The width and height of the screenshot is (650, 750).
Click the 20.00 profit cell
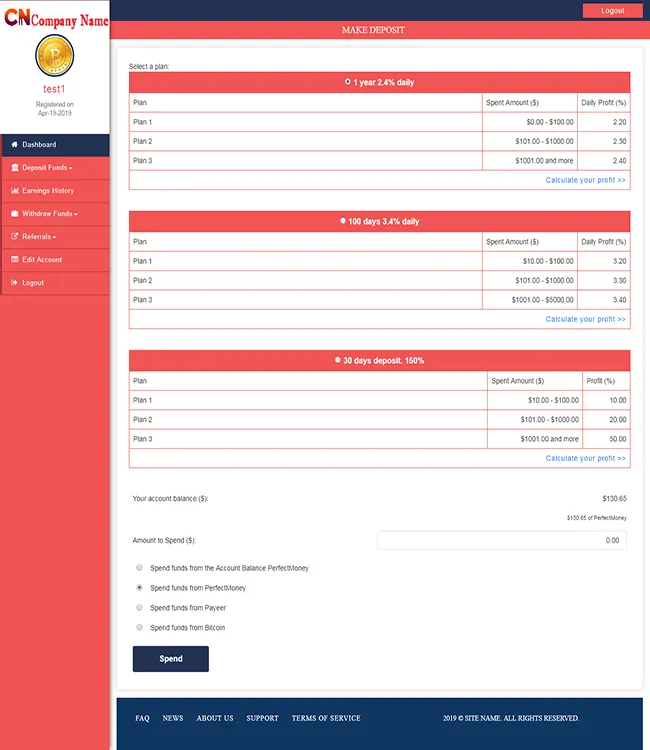click(x=606, y=419)
